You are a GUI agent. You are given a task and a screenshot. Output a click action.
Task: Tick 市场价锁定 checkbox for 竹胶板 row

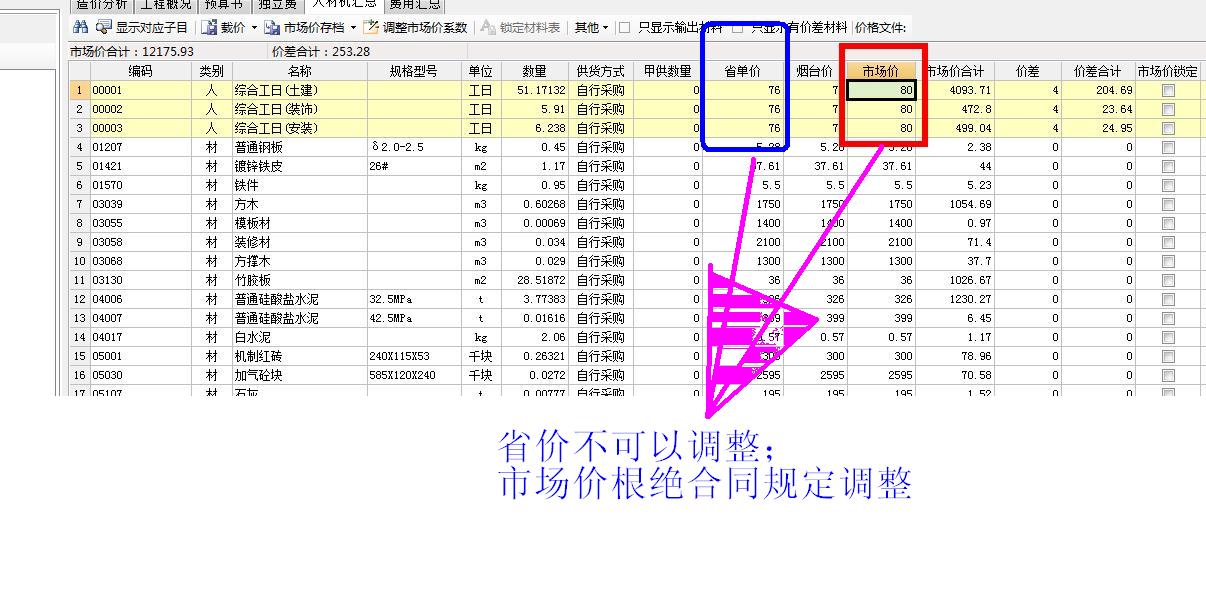coord(1168,280)
